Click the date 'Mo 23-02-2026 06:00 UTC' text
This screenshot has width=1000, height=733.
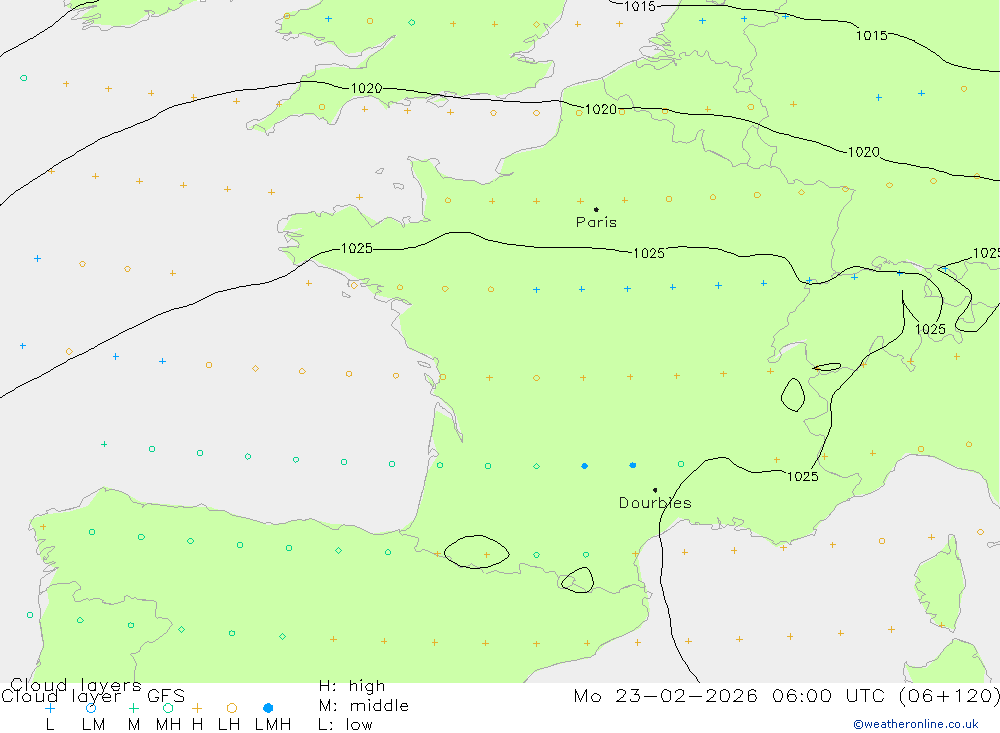point(732,695)
